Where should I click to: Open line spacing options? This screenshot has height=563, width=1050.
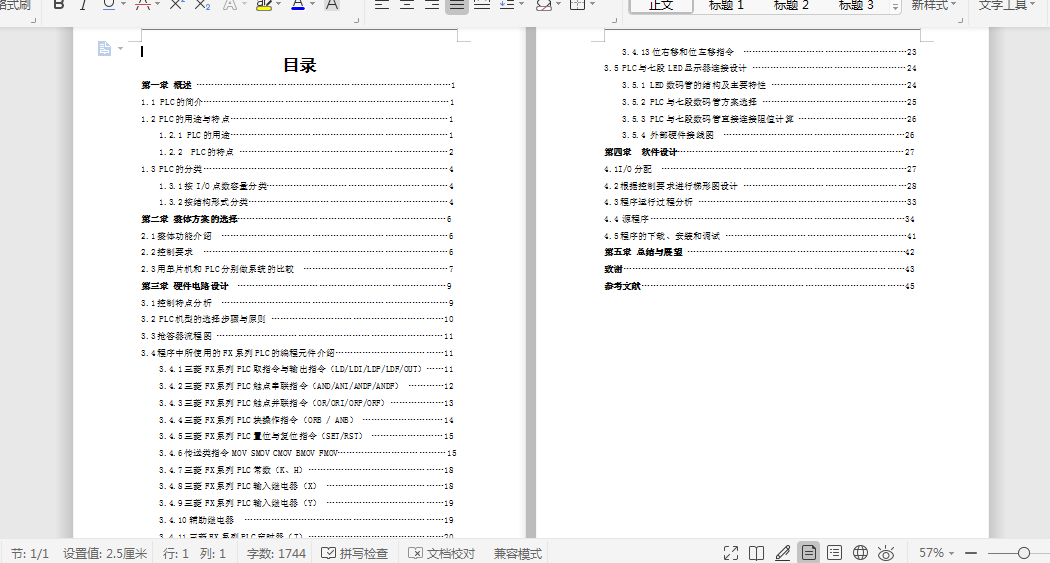[507, 5]
